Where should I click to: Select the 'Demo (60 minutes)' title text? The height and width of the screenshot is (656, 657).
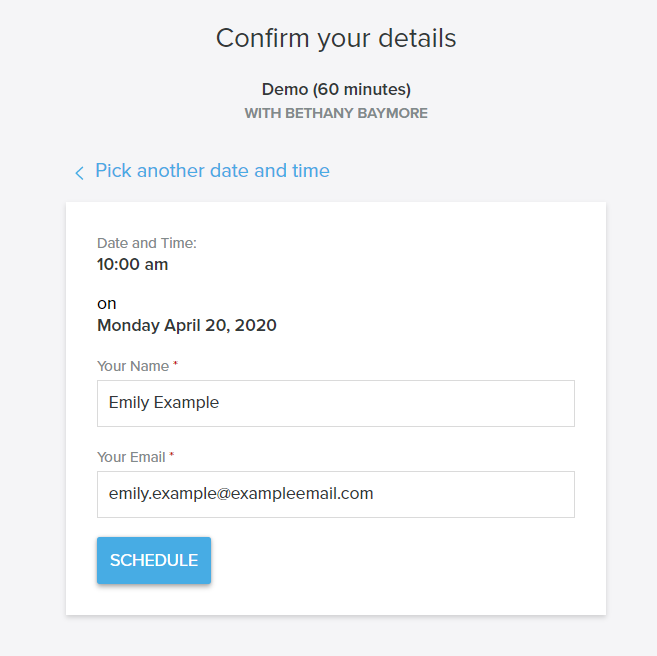[x=336, y=90]
